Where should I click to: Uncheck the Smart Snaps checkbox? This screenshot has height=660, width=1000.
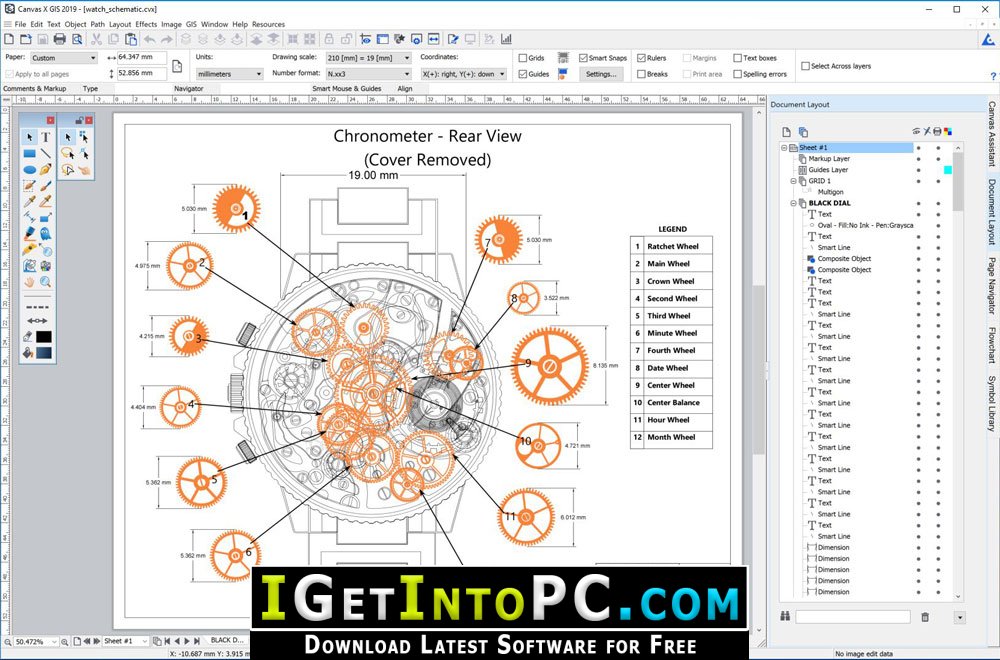pos(583,58)
